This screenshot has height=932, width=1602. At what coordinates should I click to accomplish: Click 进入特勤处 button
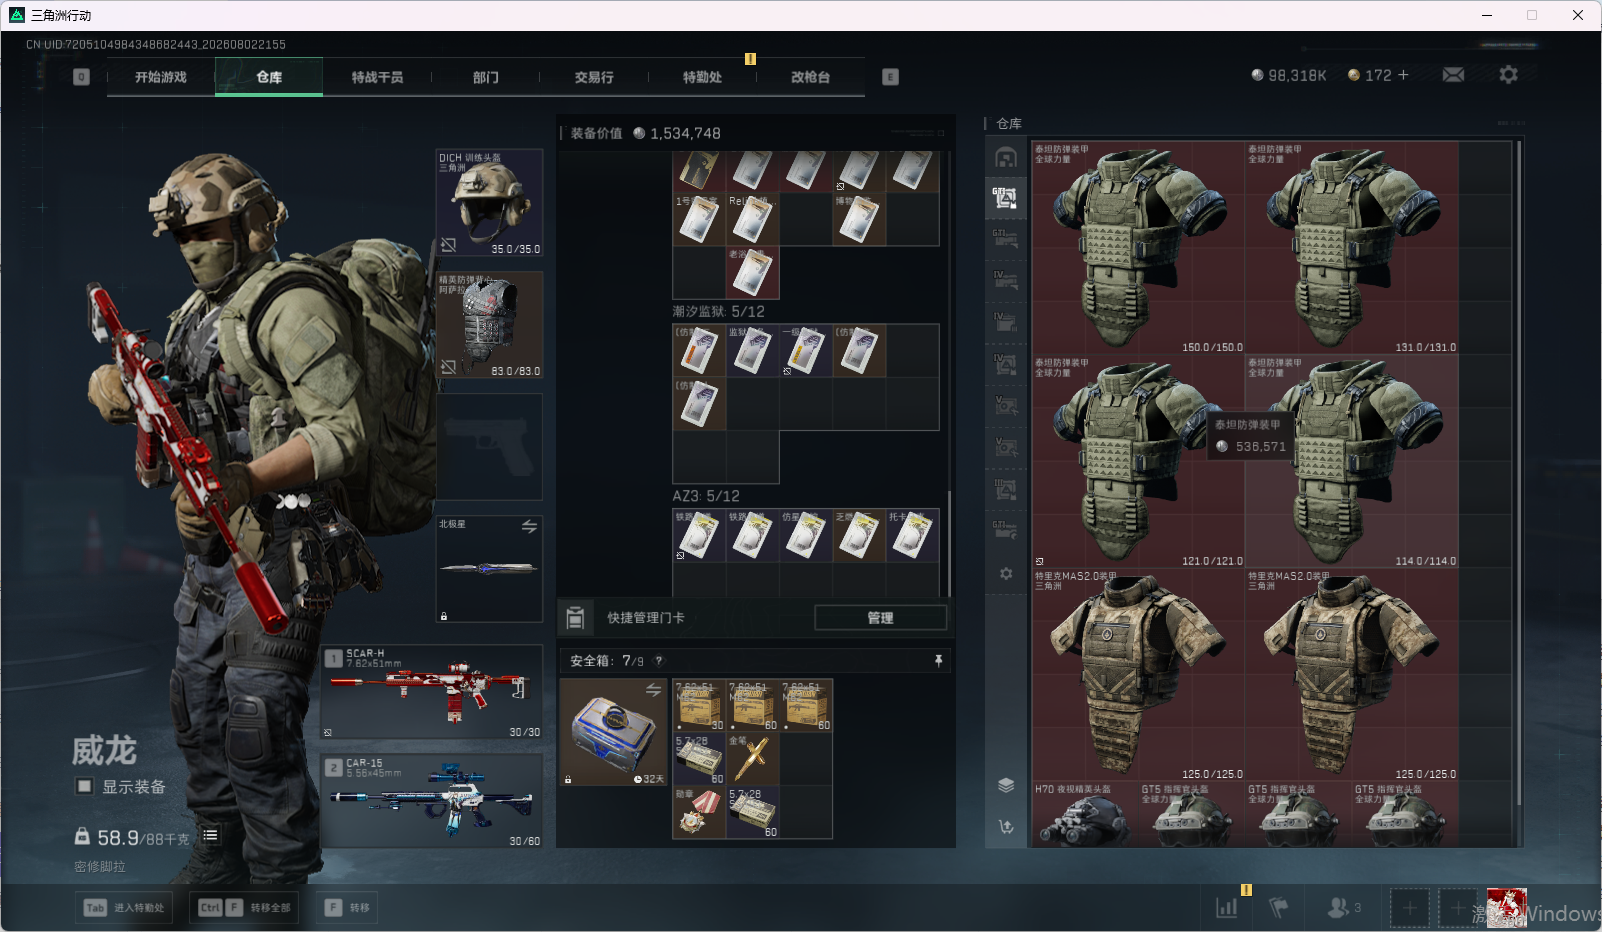pos(125,908)
